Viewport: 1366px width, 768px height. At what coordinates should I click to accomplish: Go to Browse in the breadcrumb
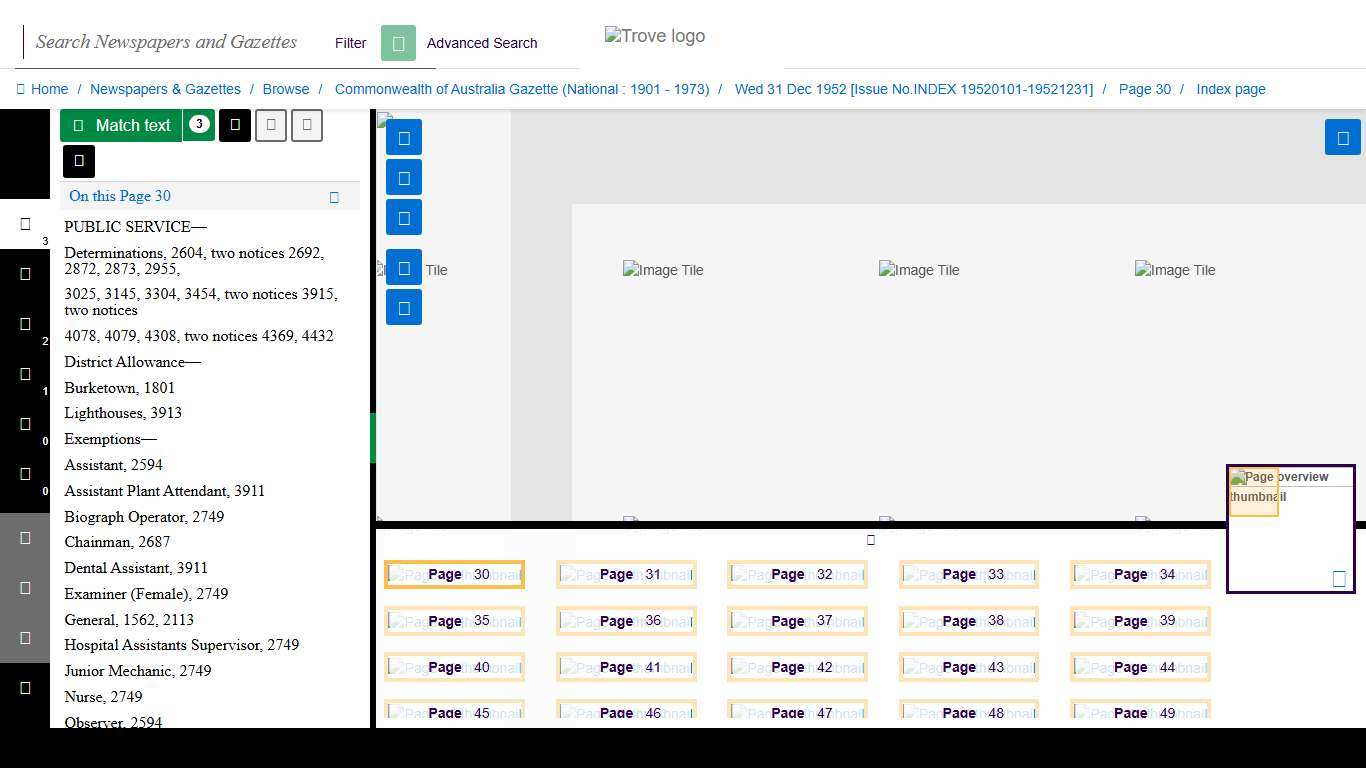(286, 89)
